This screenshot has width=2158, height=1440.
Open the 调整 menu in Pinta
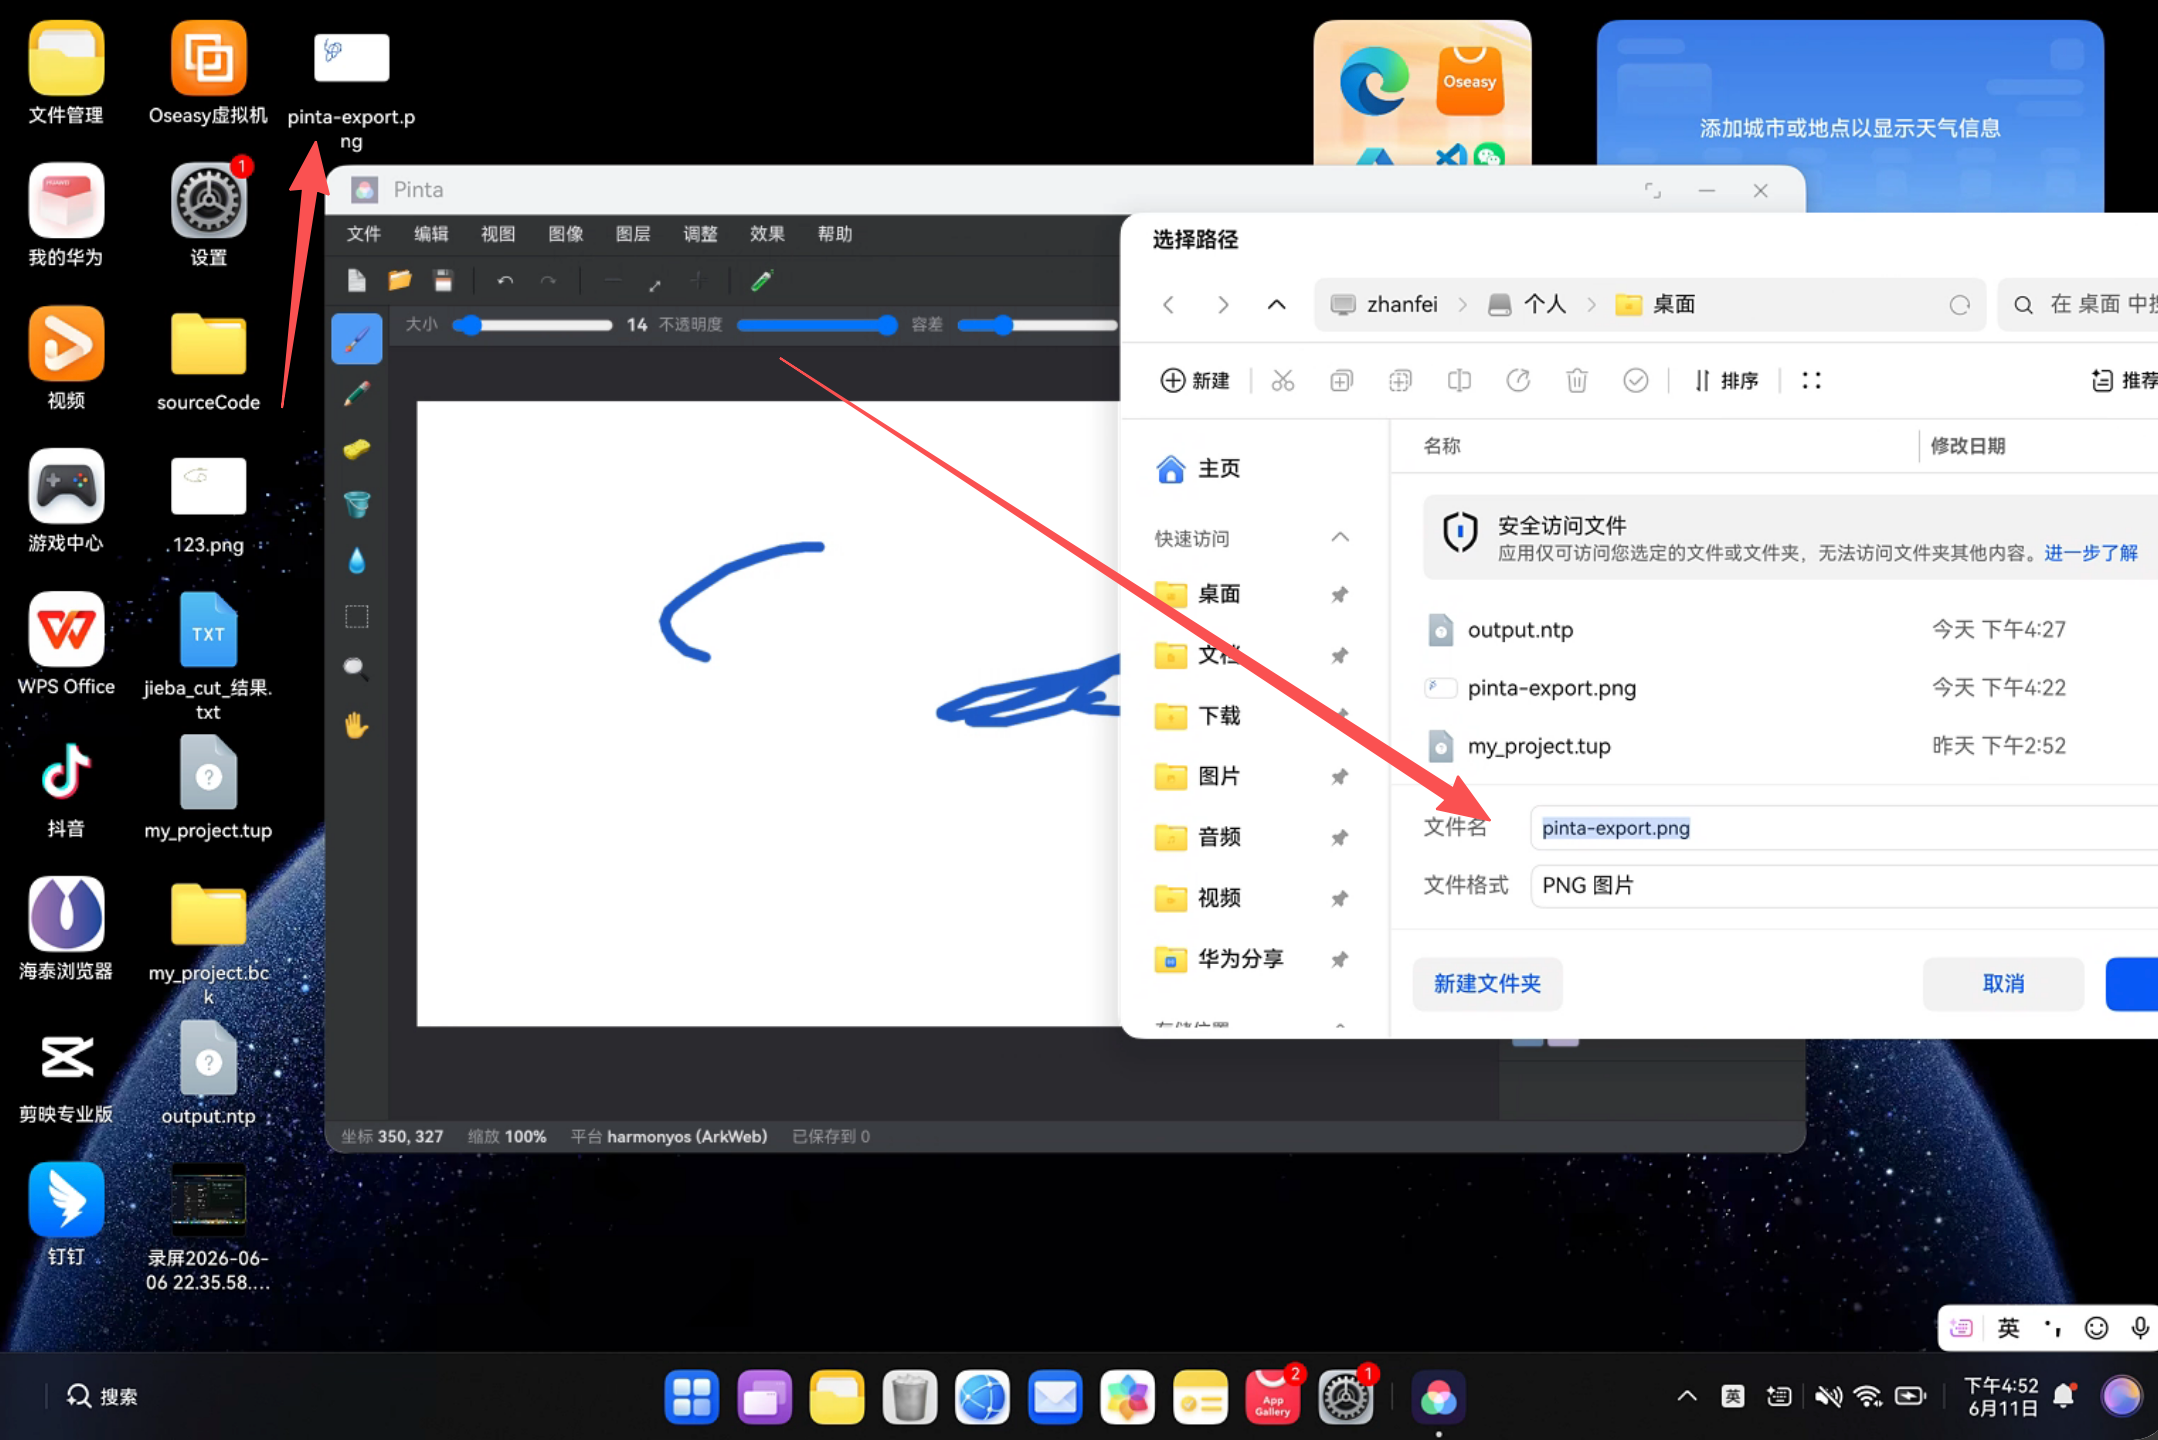pyautogui.click(x=700, y=234)
